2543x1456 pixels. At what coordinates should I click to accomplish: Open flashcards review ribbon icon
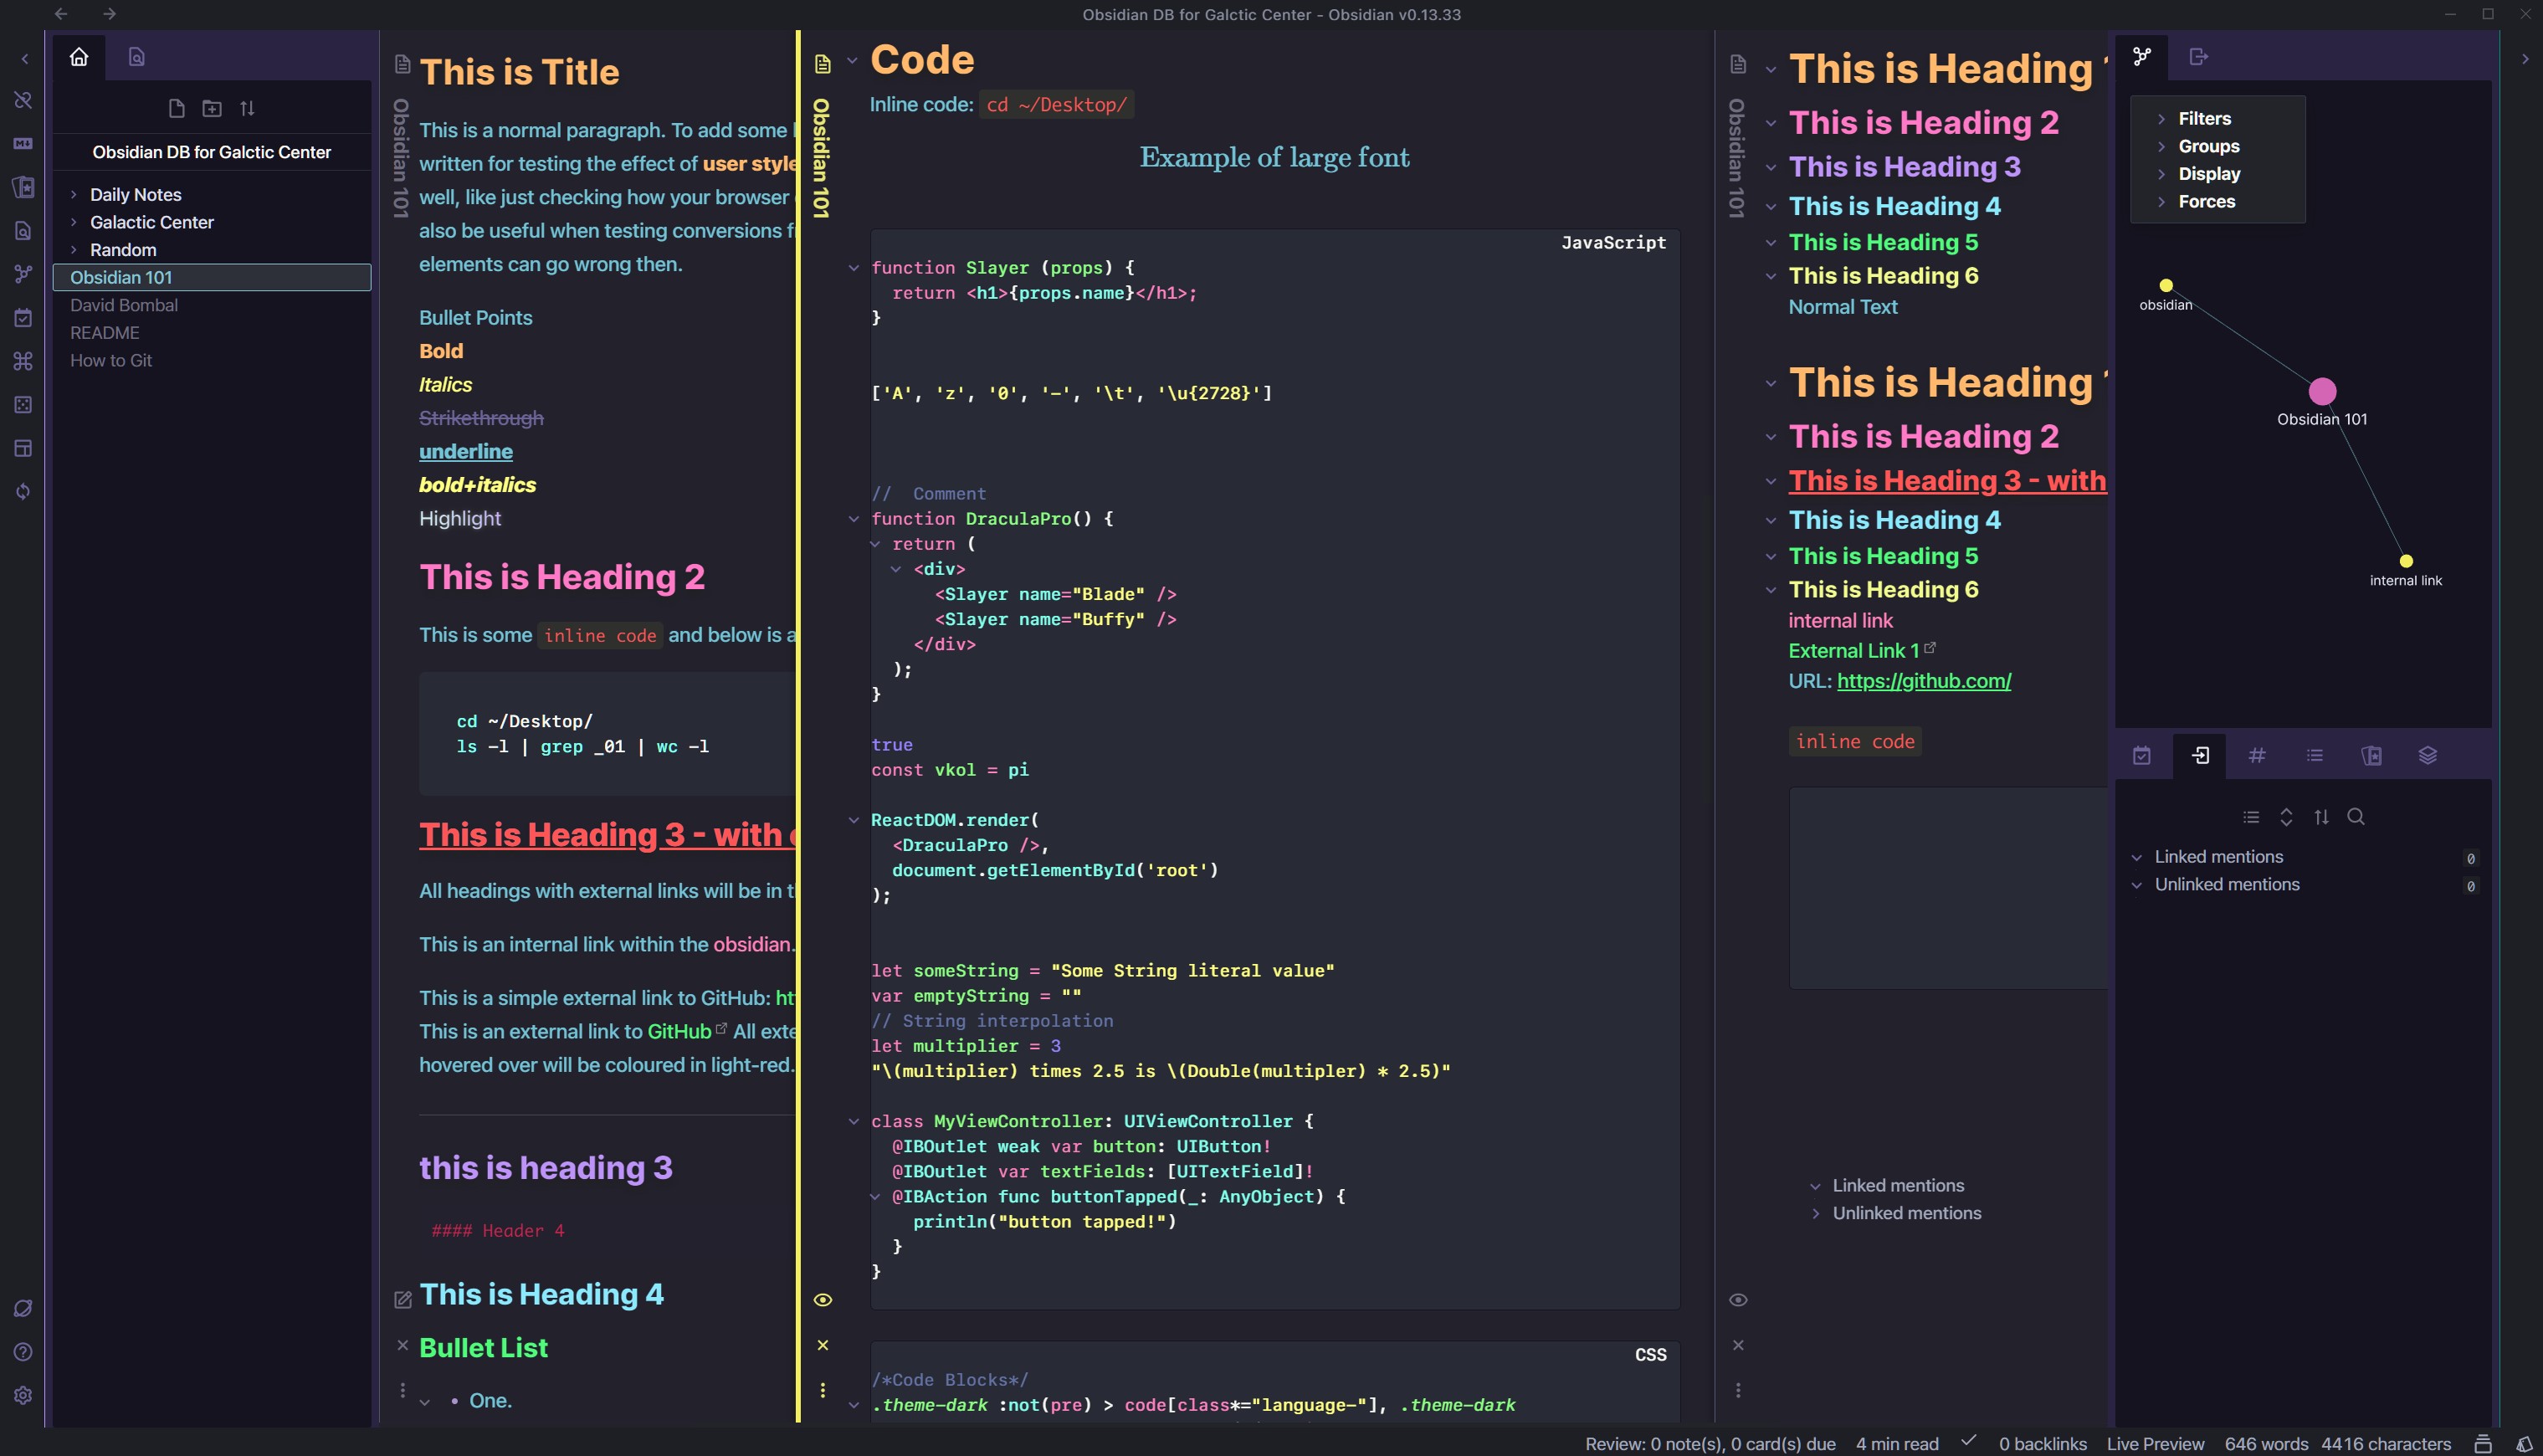[23, 187]
